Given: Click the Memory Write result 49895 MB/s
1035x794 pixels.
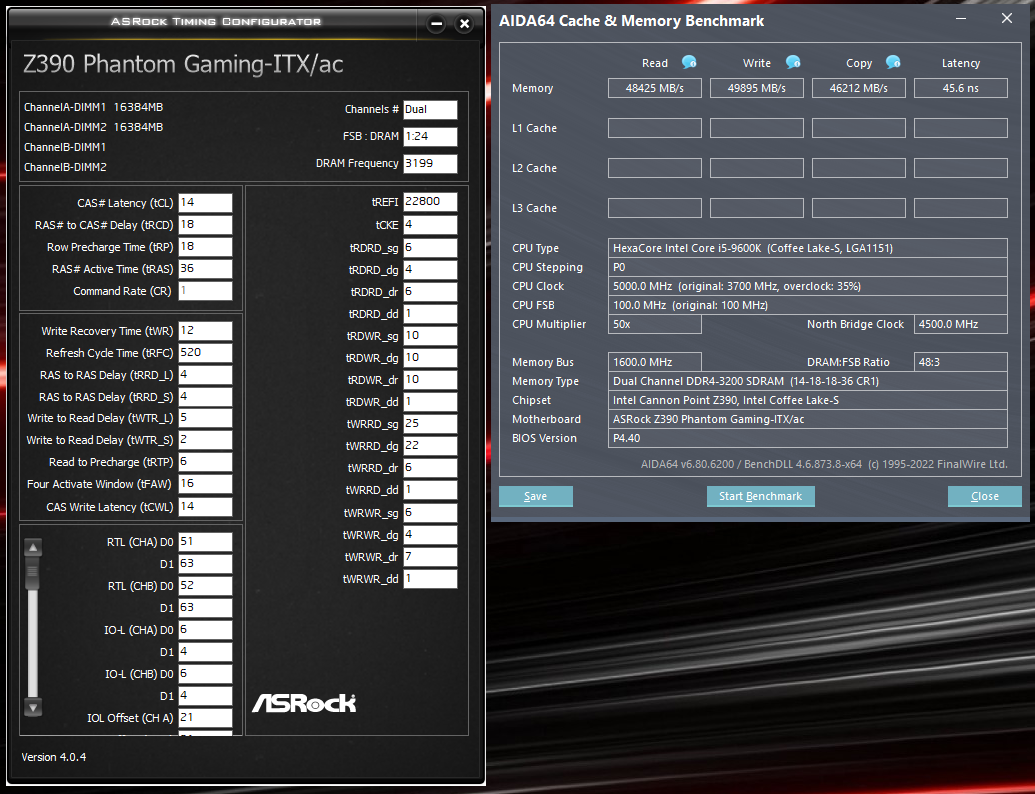Looking at the screenshot, I should [x=756, y=88].
